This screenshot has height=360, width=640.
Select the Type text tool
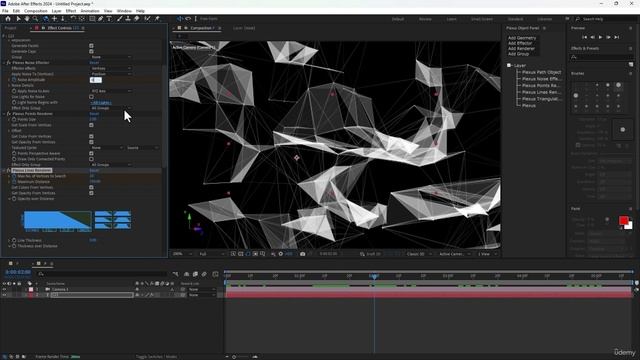point(109,19)
